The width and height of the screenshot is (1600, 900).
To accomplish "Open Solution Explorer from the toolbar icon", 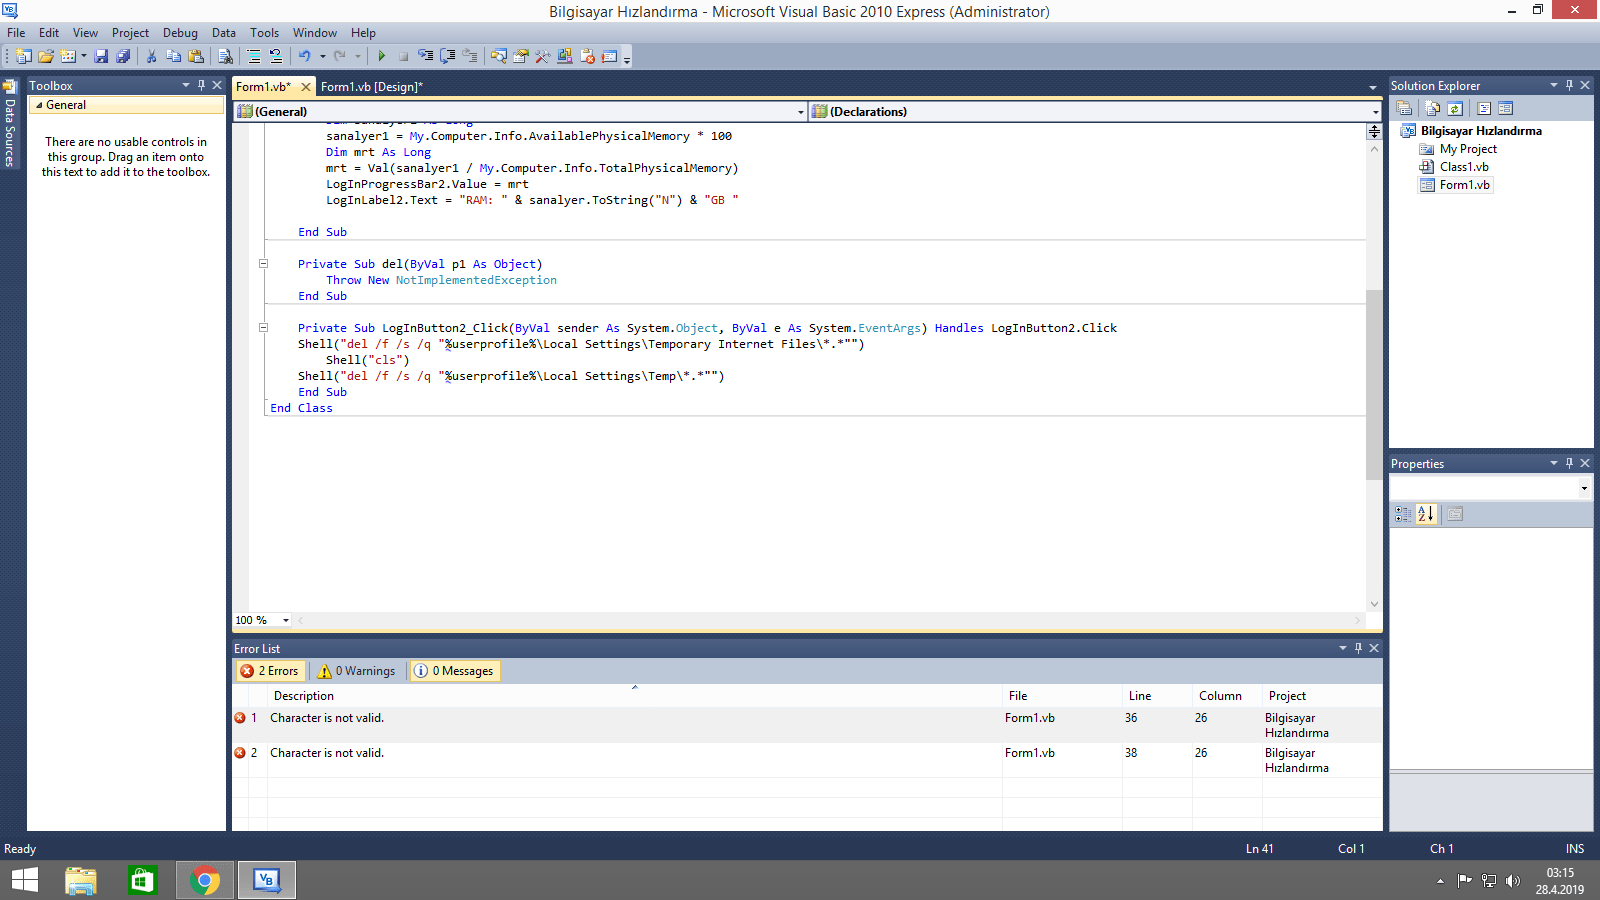I will click(498, 56).
